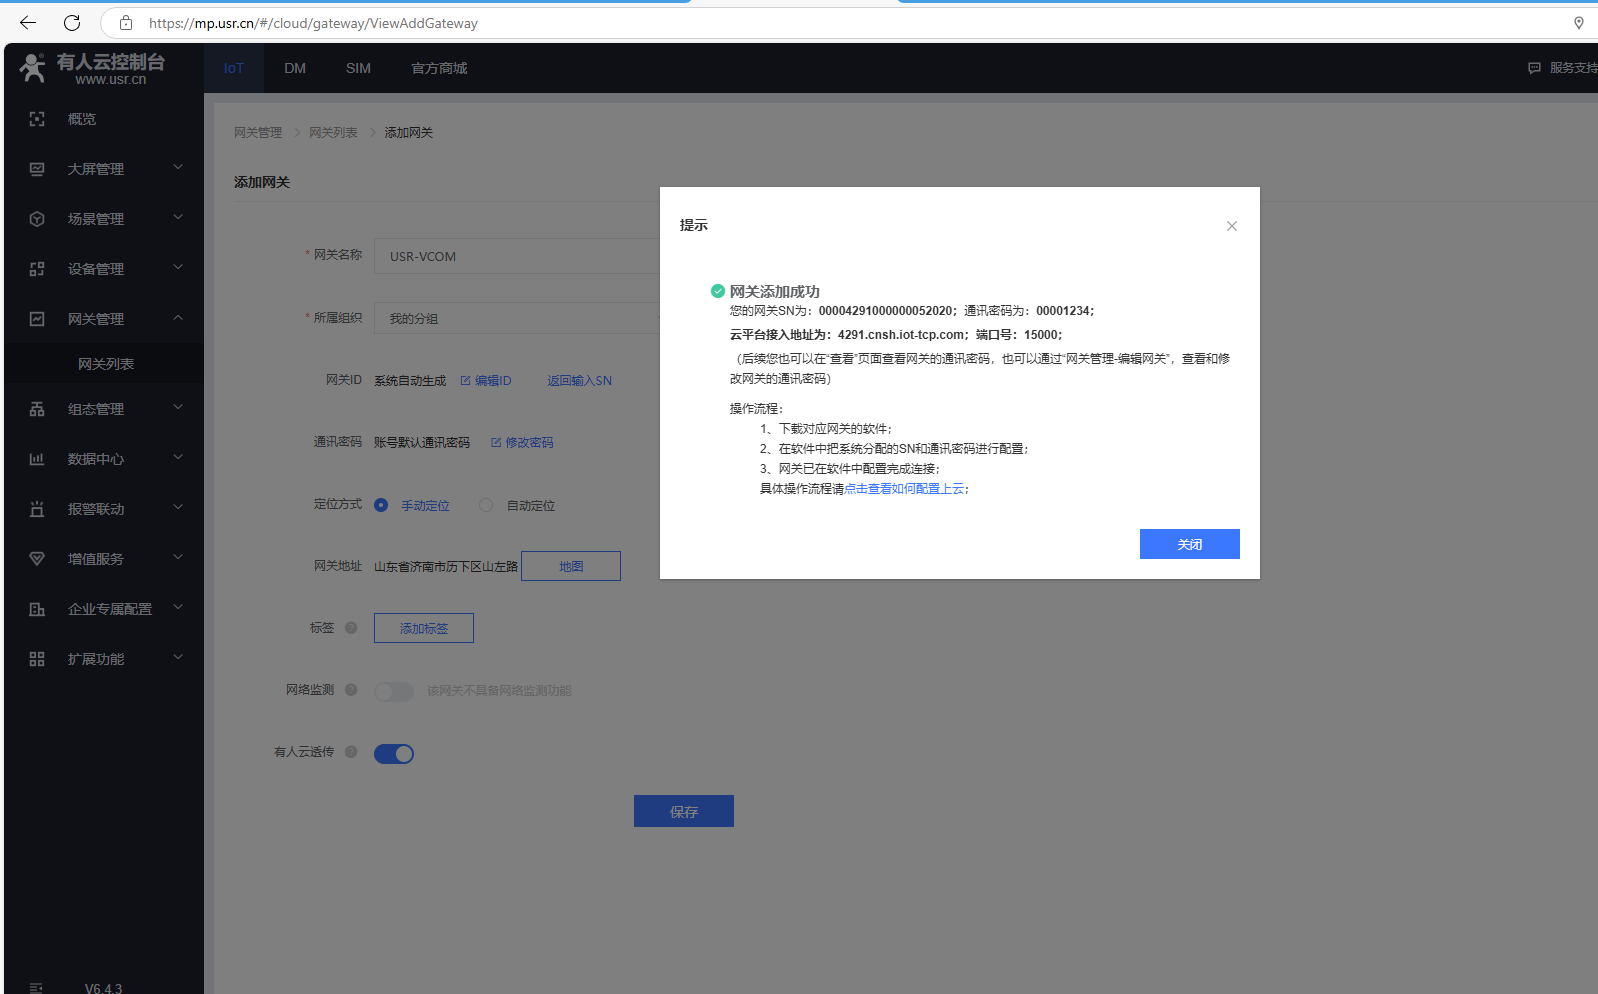Select the 手动定位 radio button

tap(381, 505)
